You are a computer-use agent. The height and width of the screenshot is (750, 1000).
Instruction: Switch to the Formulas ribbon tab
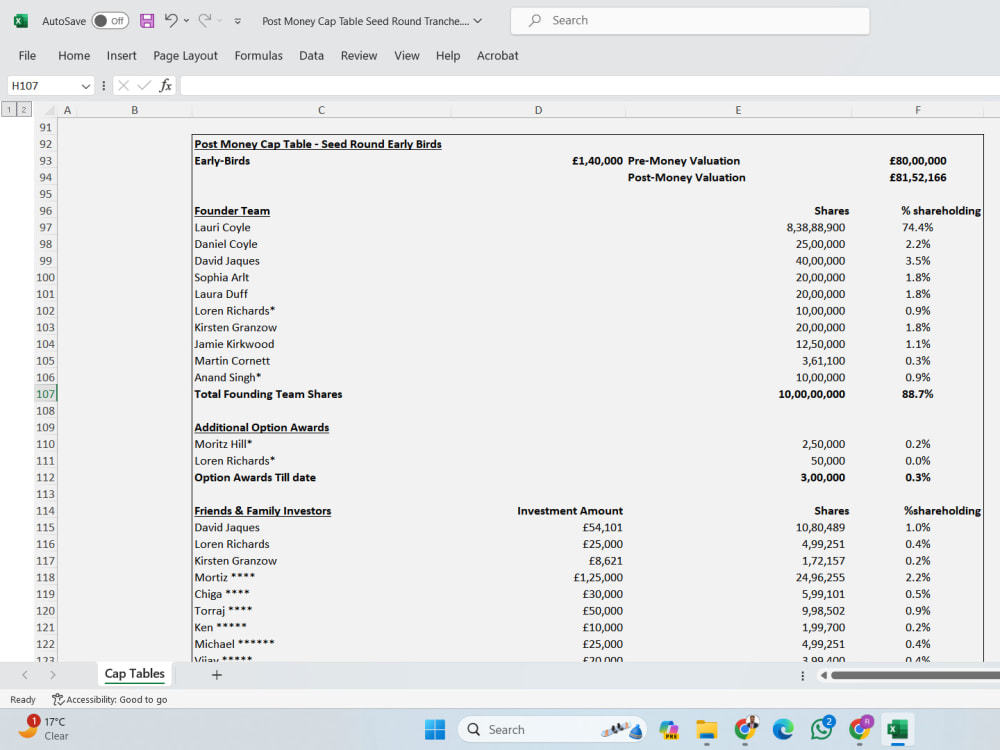258,56
